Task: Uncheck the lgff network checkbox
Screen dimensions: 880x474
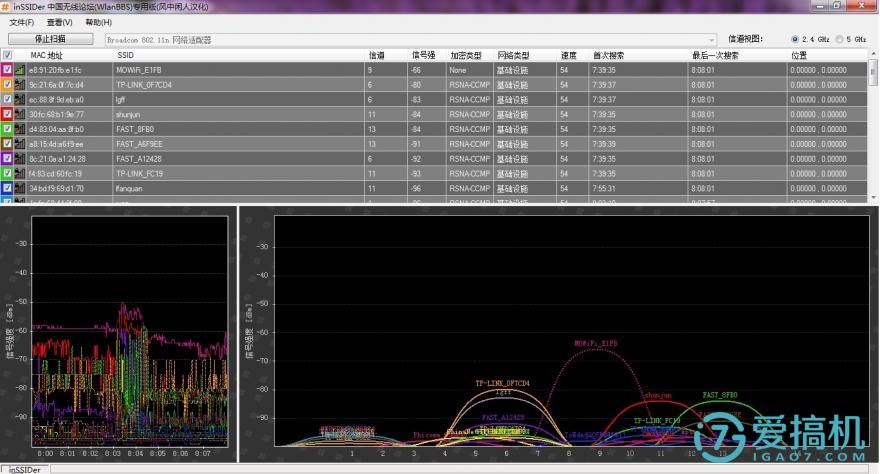Action: tap(7, 99)
